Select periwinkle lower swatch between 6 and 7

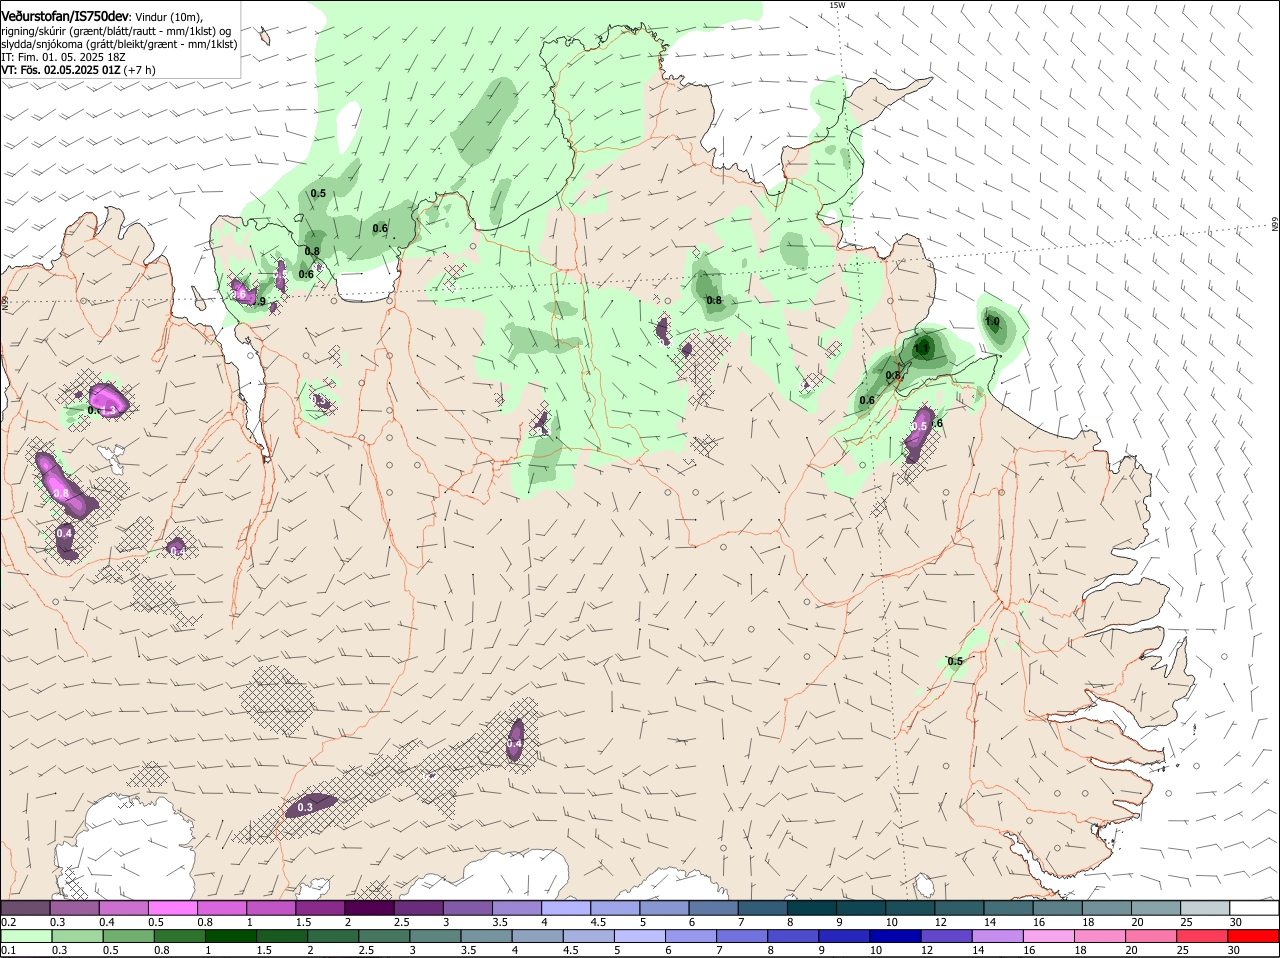[689, 937]
